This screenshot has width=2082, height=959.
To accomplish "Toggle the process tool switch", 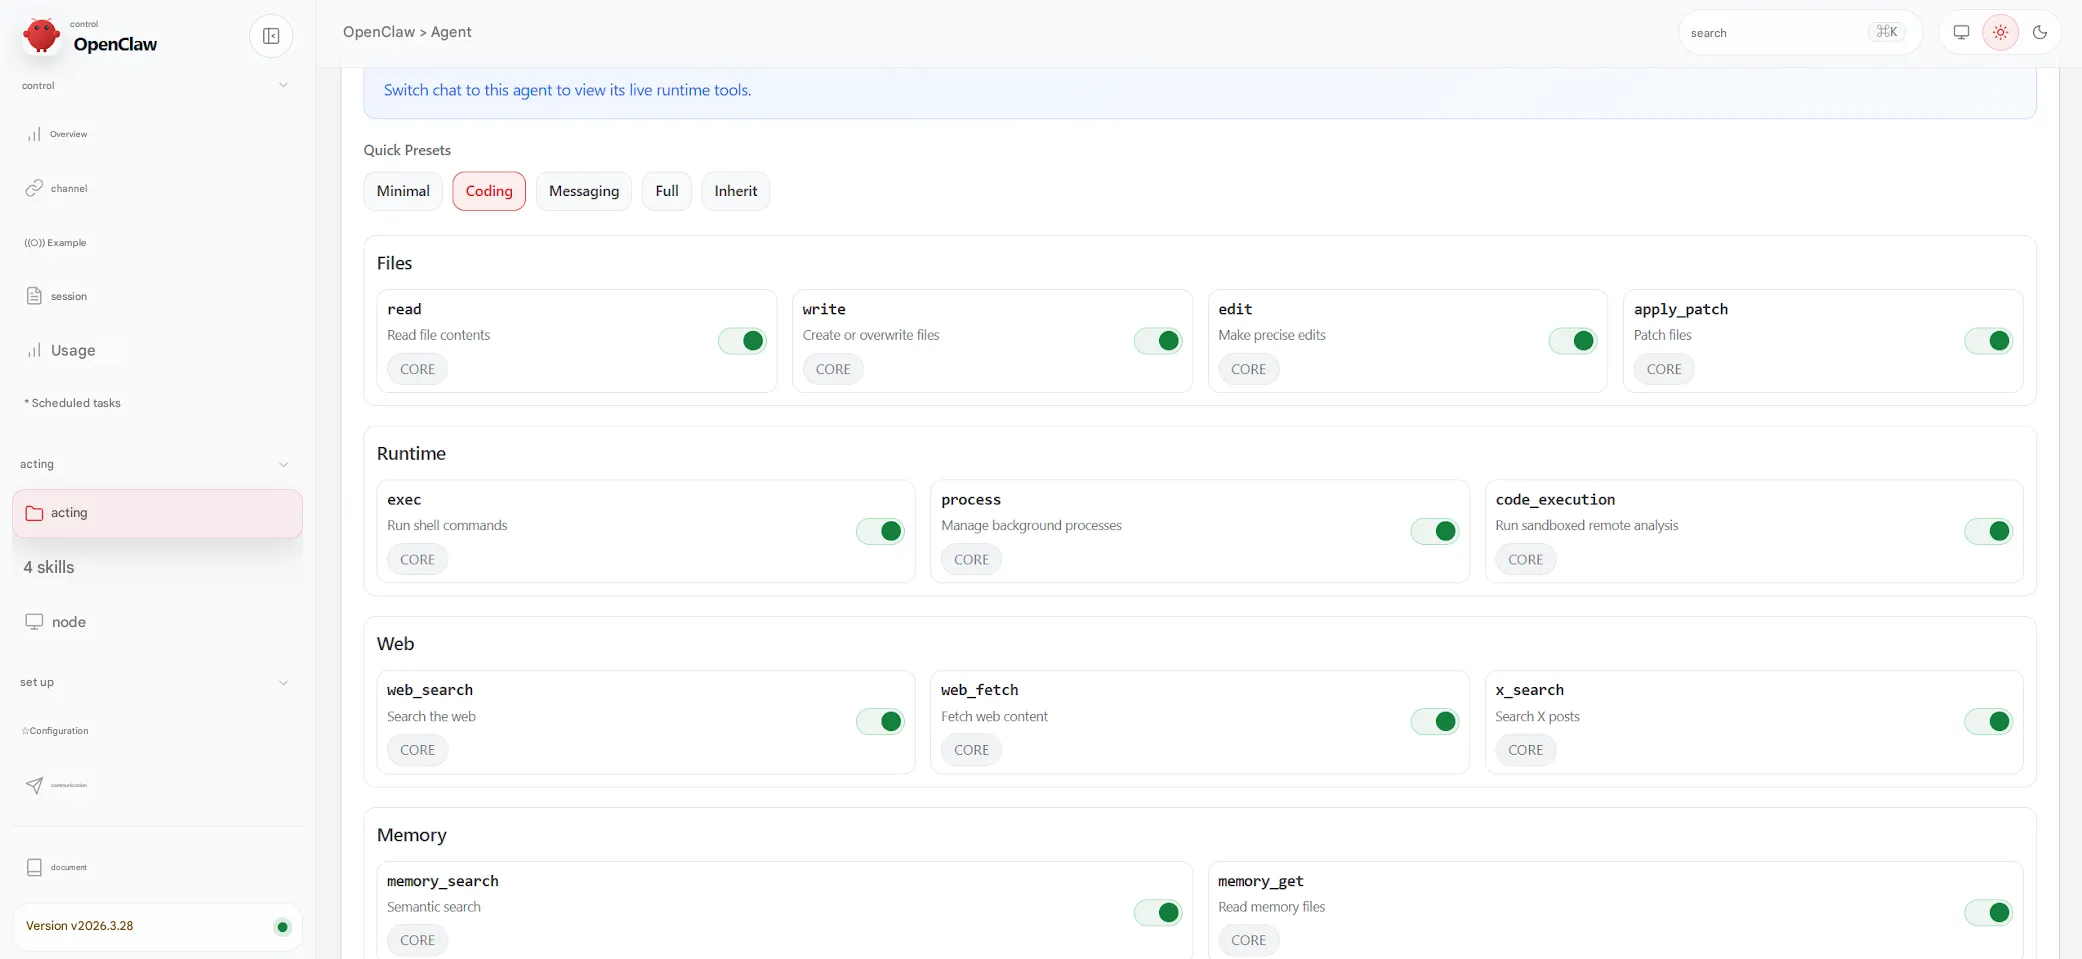I will point(1435,531).
